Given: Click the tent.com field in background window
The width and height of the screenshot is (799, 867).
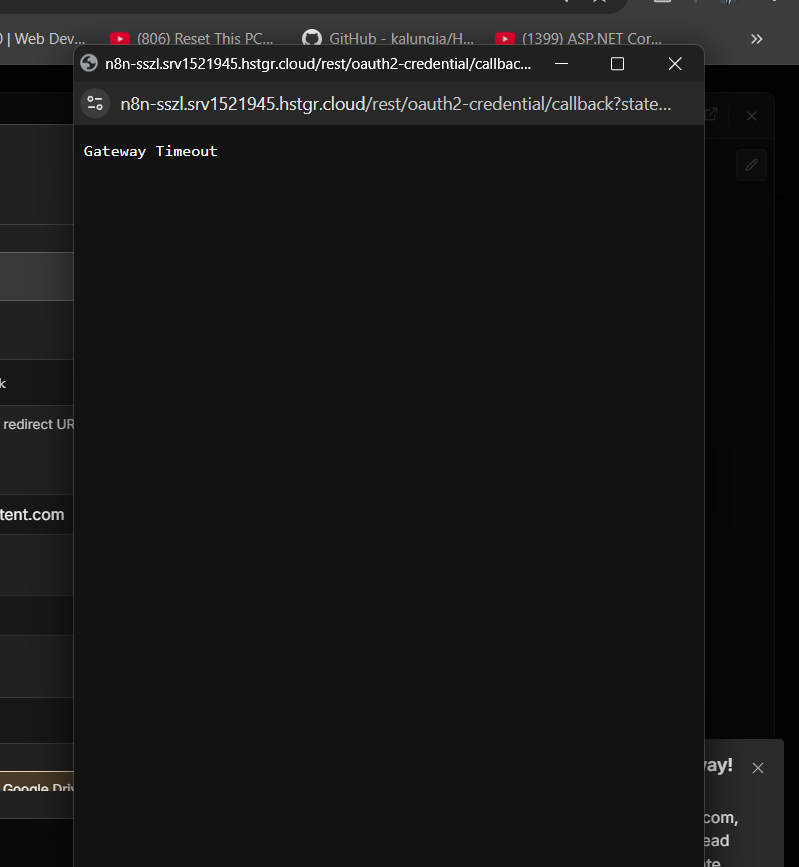Looking at the screenshot, I should 36,514.
